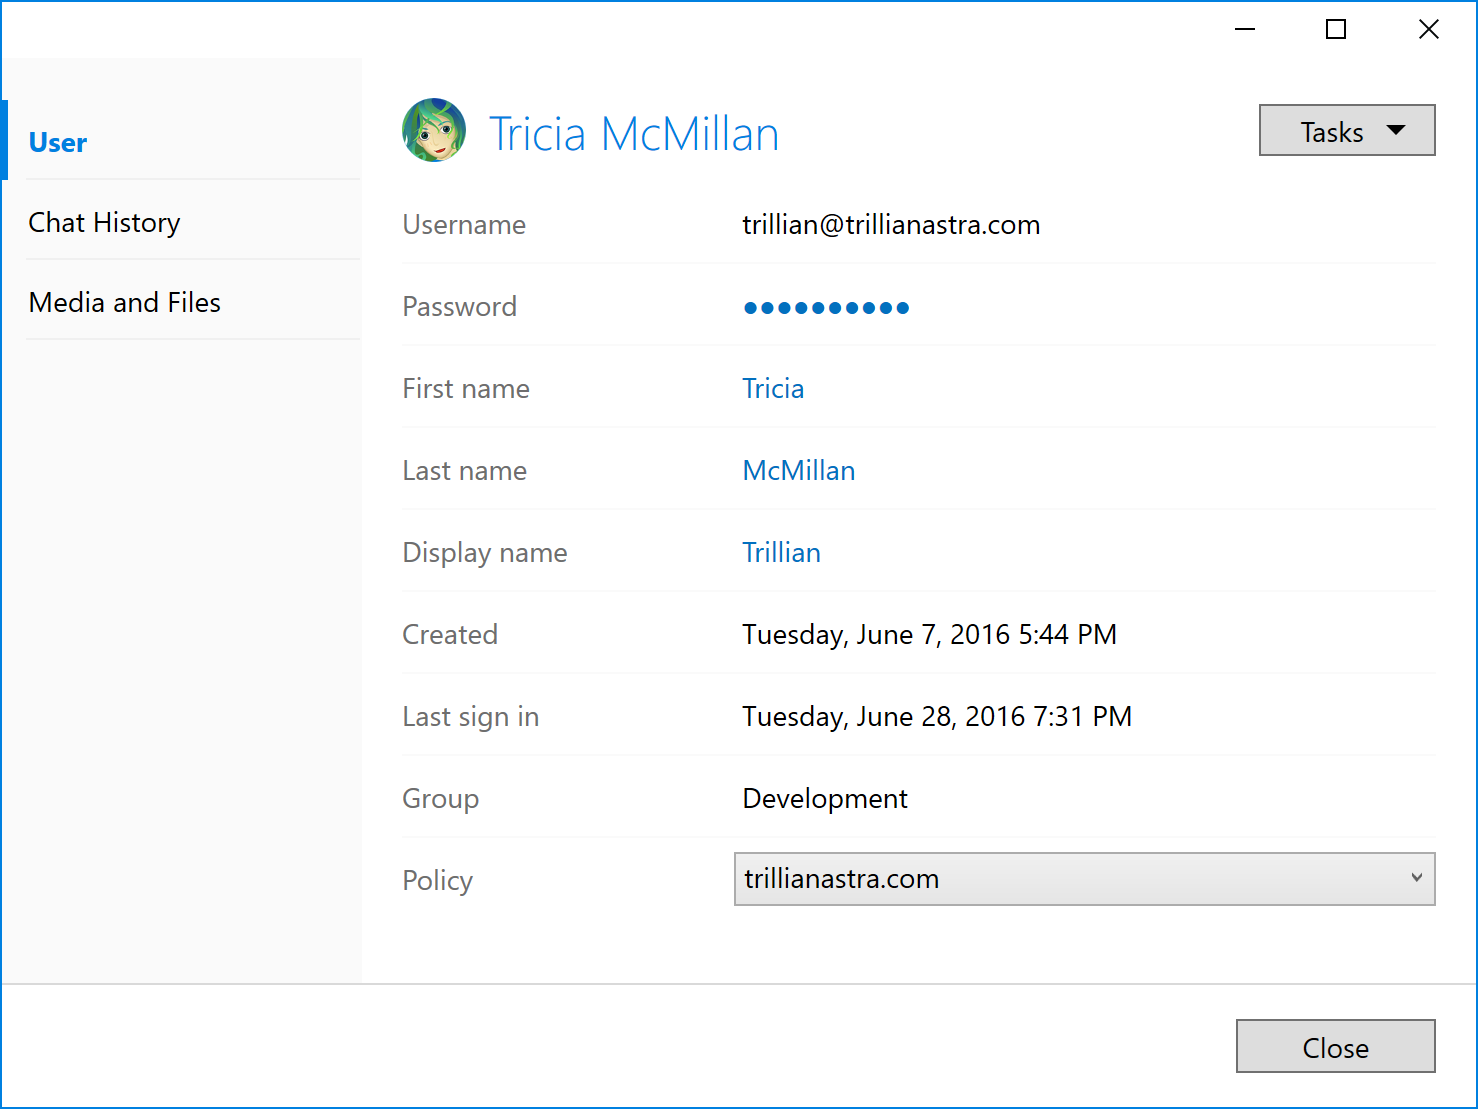1478x1109 pixels.
Task: Click Tricia McMillan's avatar picture
Action: [x=433, y=129]
